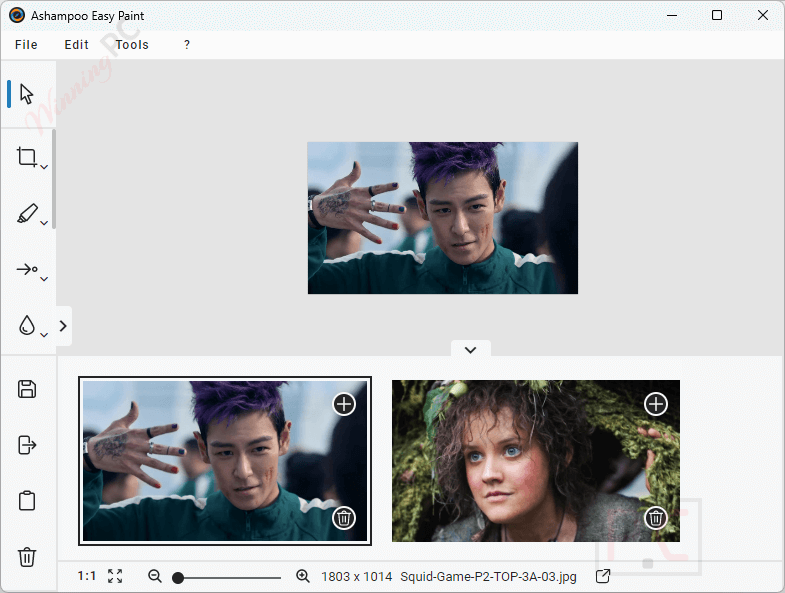Add from the curly-hair woman thumbnail plus
The width and height of the screenshot is (785, 593).
tap(656, 404)
